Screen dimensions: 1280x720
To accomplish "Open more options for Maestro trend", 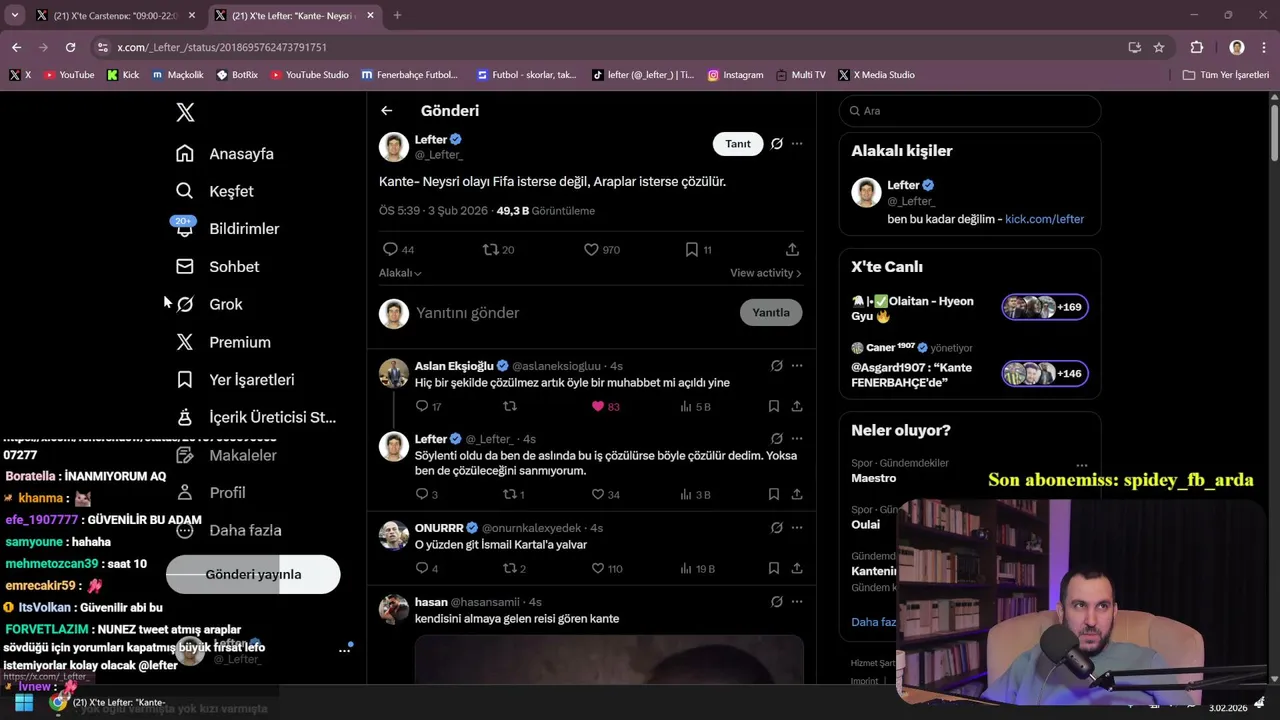I will [1082, 465].
